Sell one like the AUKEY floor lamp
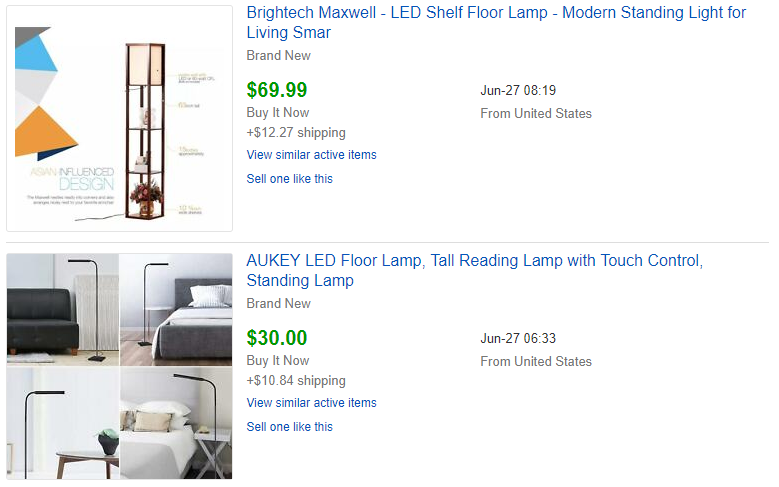 pyautogui.click(x=289, y=427)
